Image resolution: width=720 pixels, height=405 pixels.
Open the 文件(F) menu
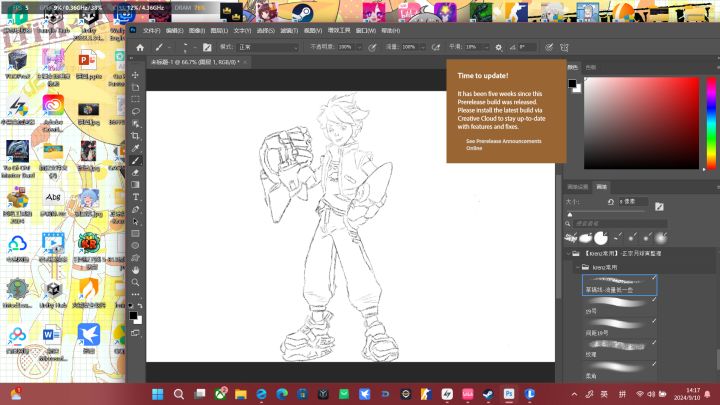pyautogui.click(x=152, y=31)
